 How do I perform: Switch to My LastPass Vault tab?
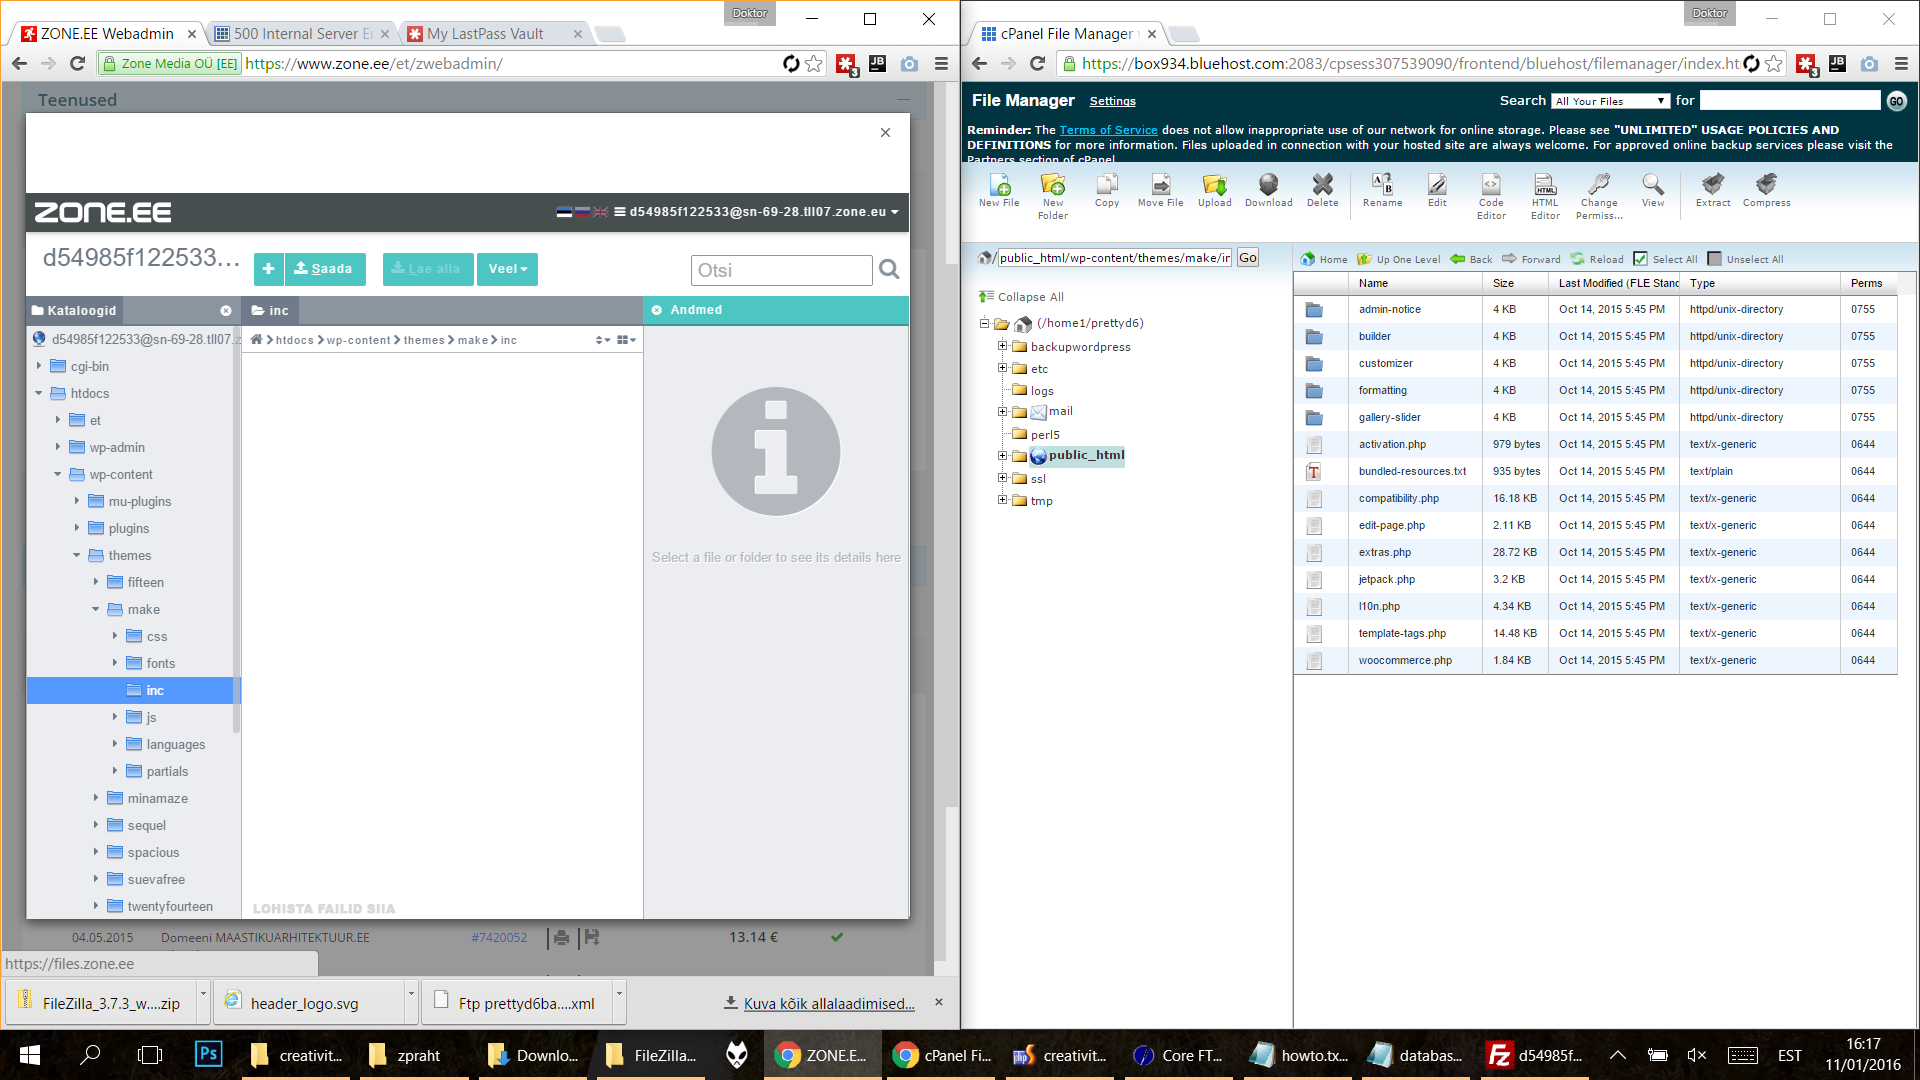(486, 33)
